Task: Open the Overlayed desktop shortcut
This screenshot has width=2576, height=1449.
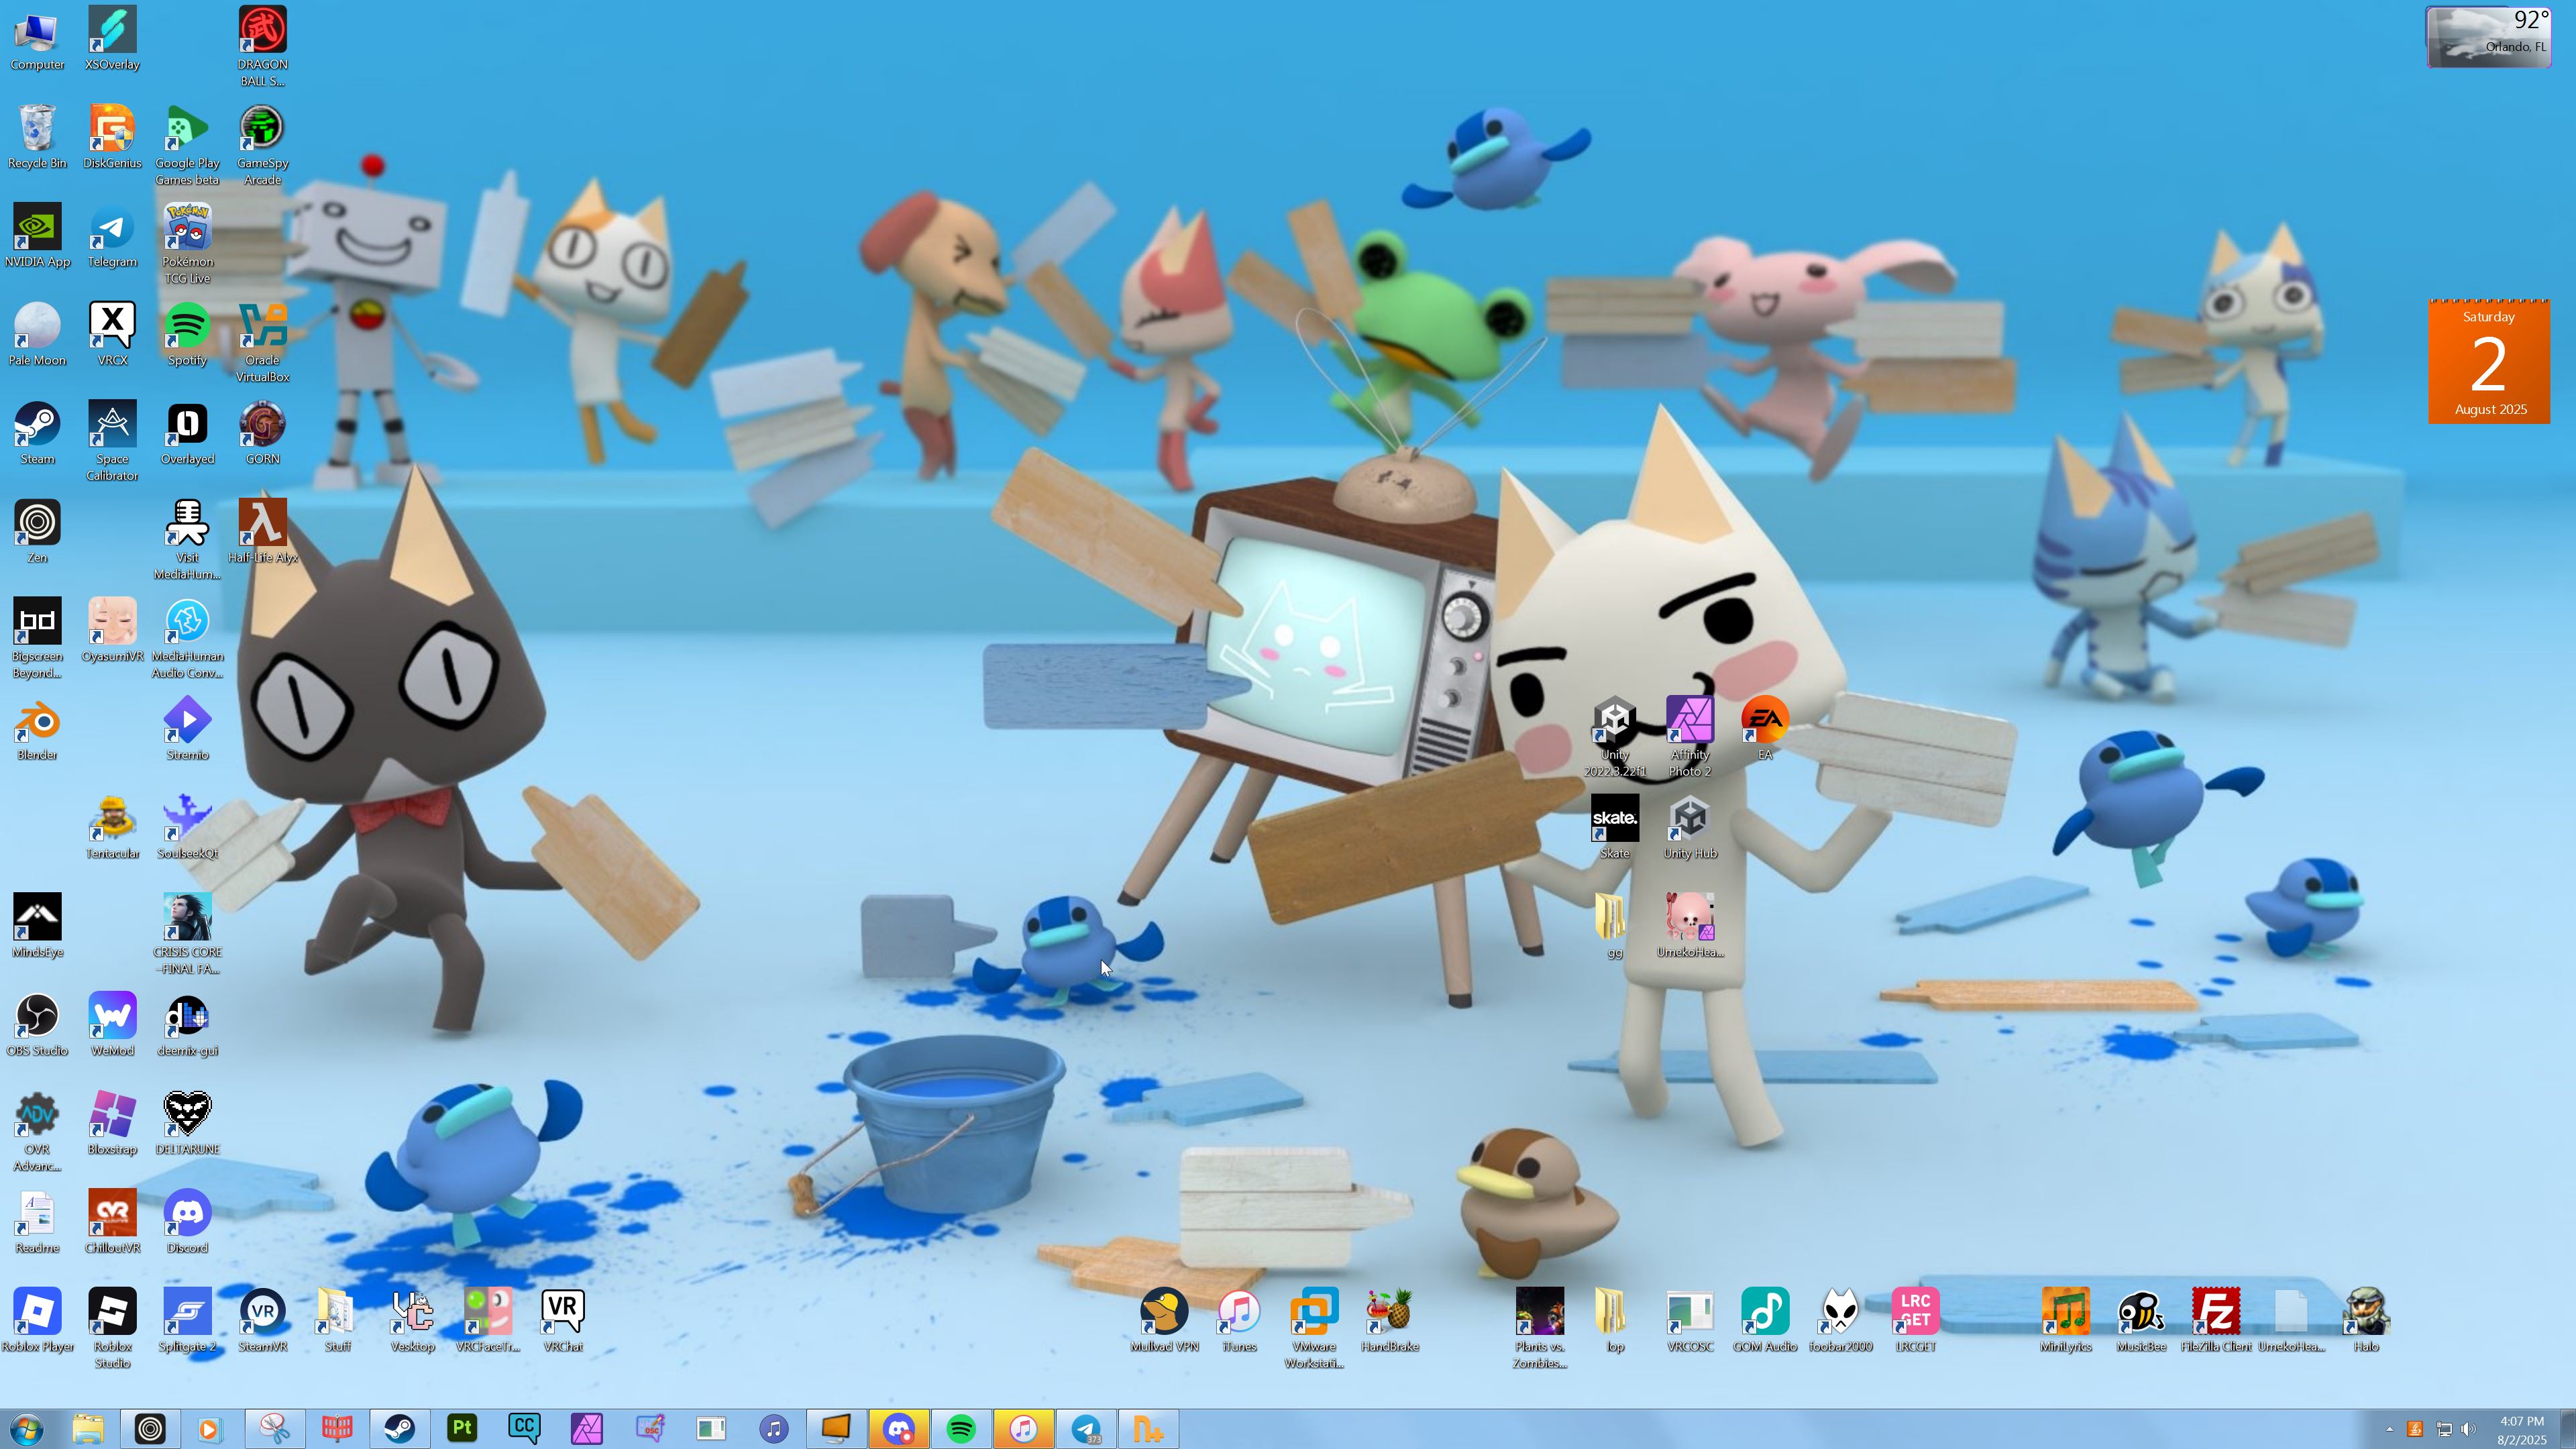Action: tap(187, 433)
